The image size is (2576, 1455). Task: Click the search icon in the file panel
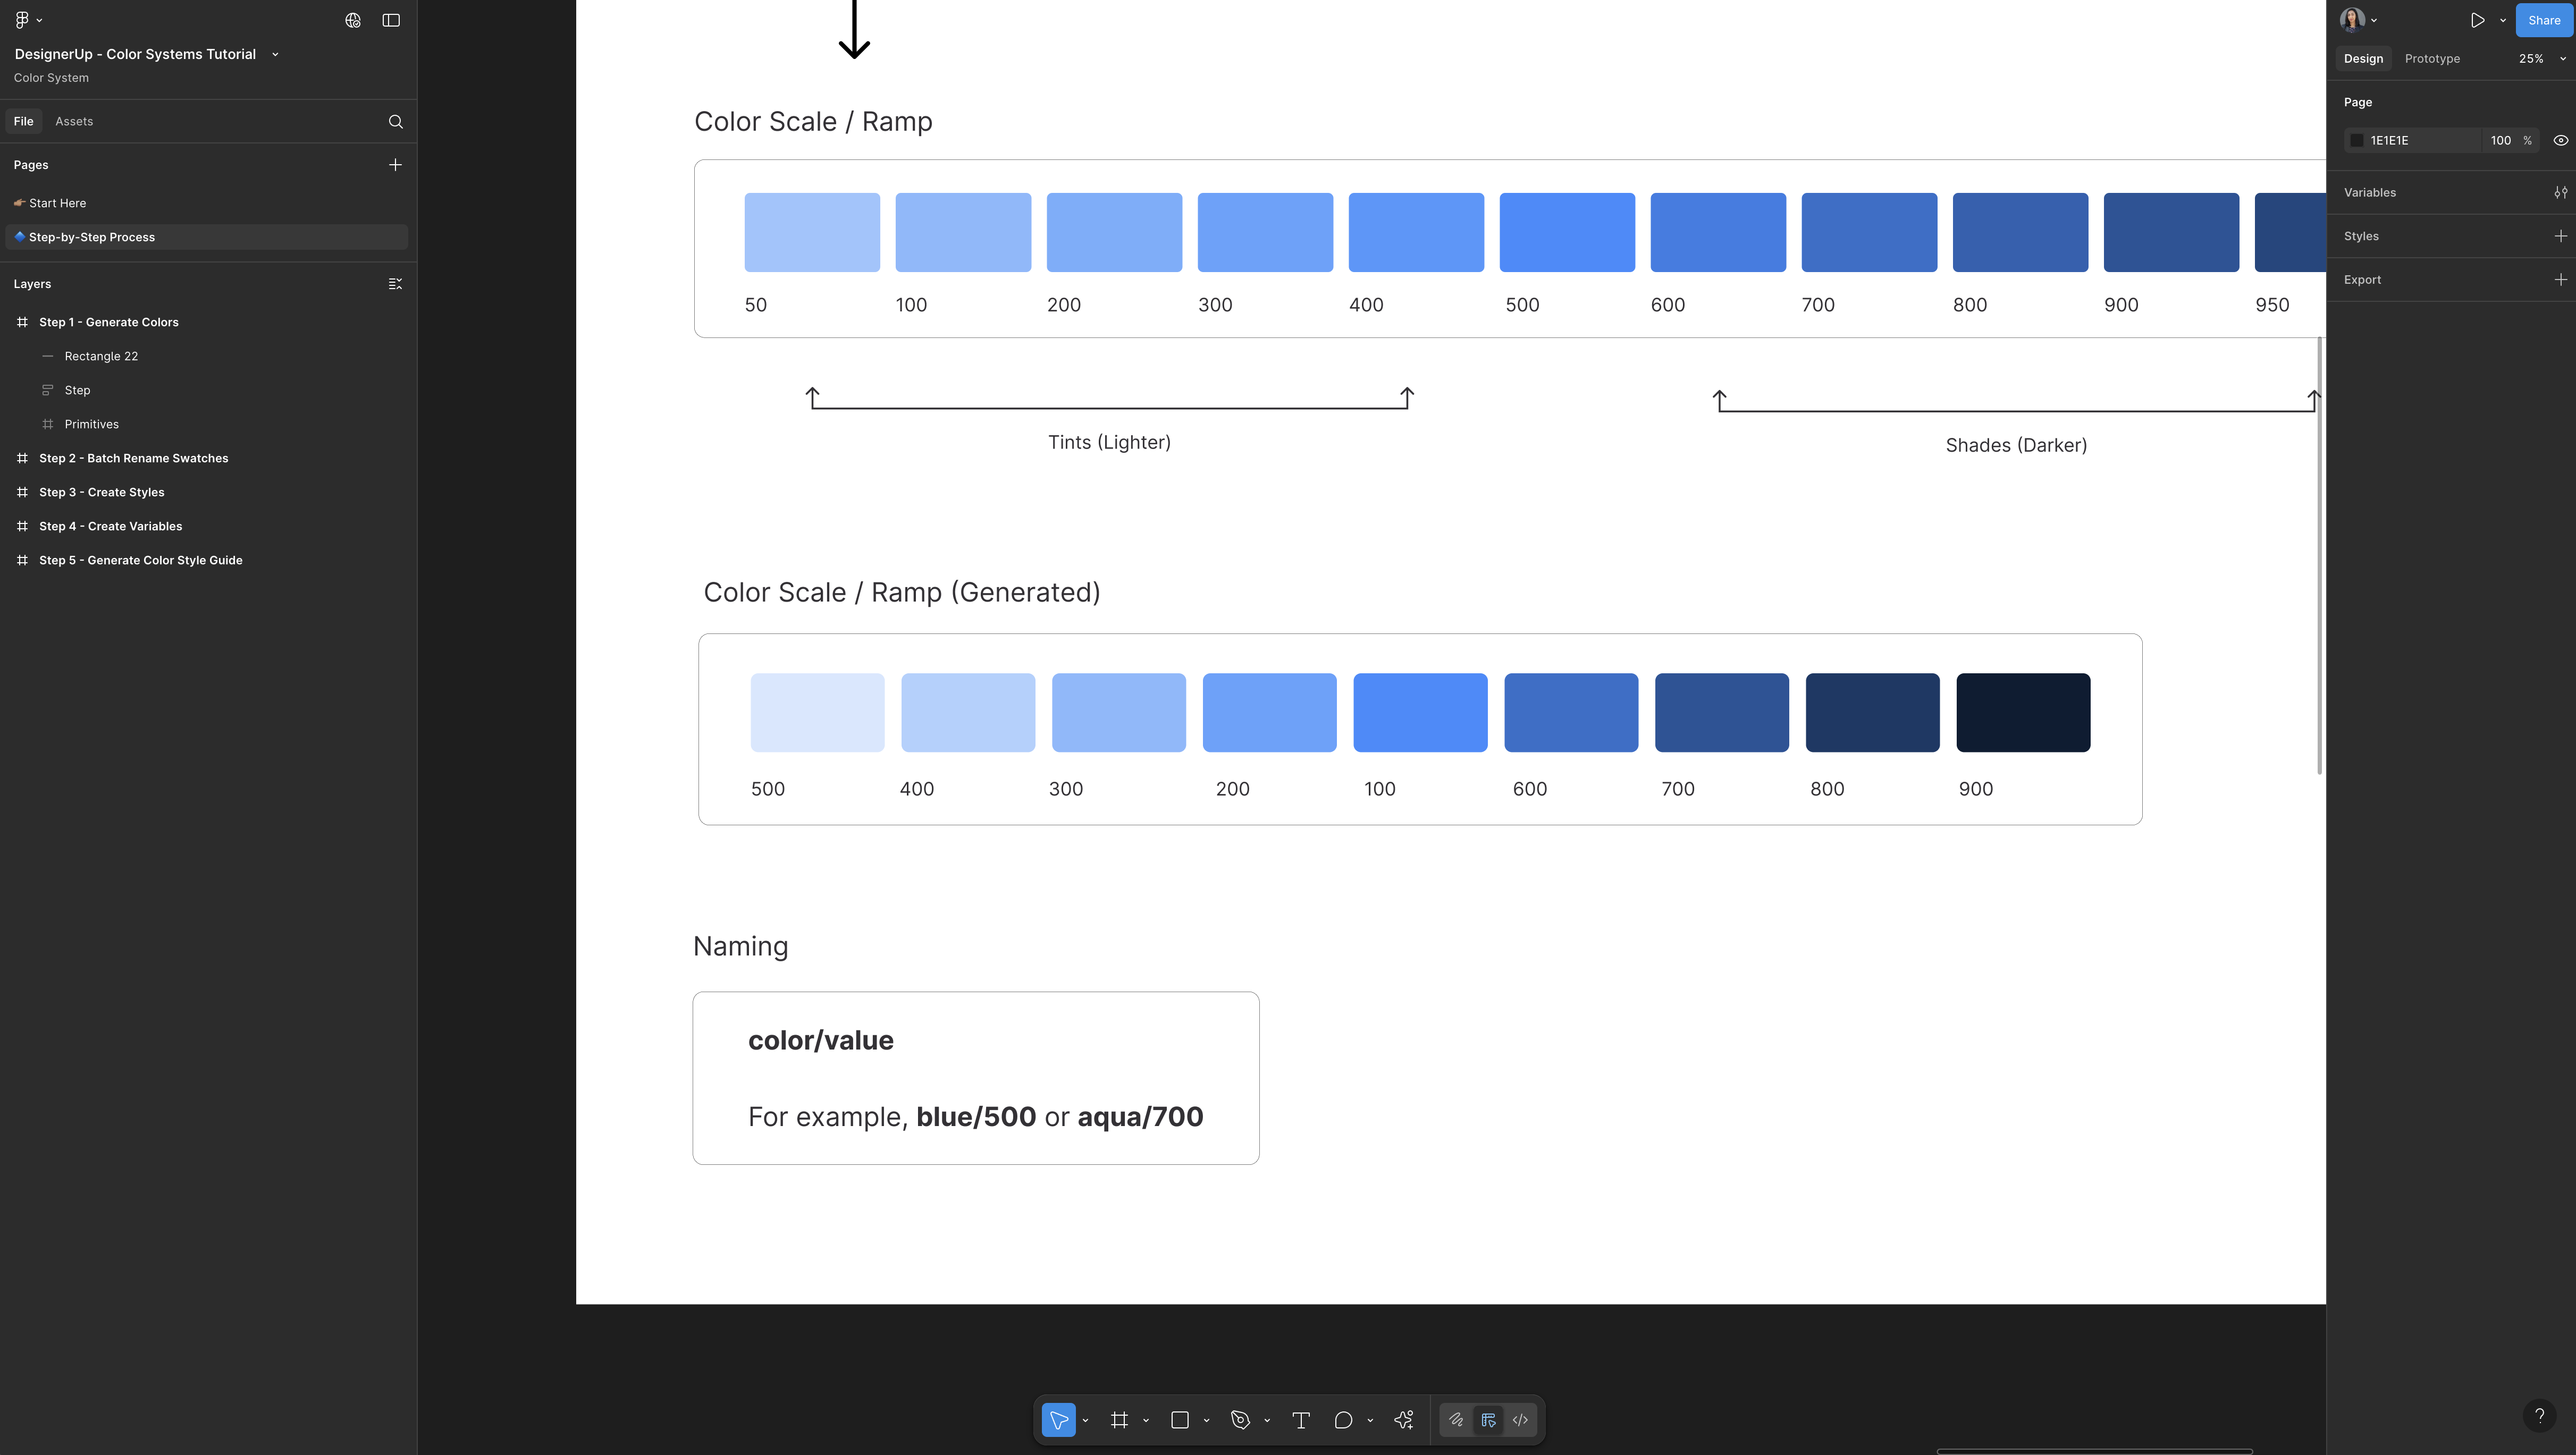tap(396, 122)
